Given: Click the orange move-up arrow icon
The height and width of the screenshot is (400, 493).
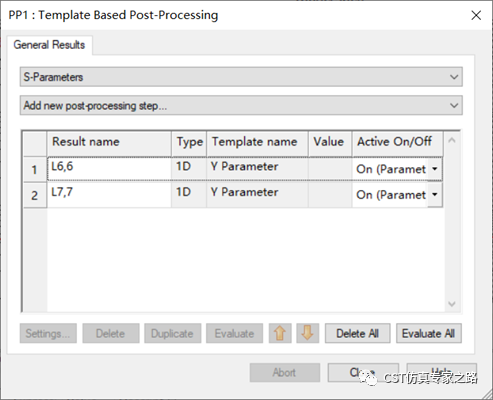Looking at the screenshot, I should point(280,333).
